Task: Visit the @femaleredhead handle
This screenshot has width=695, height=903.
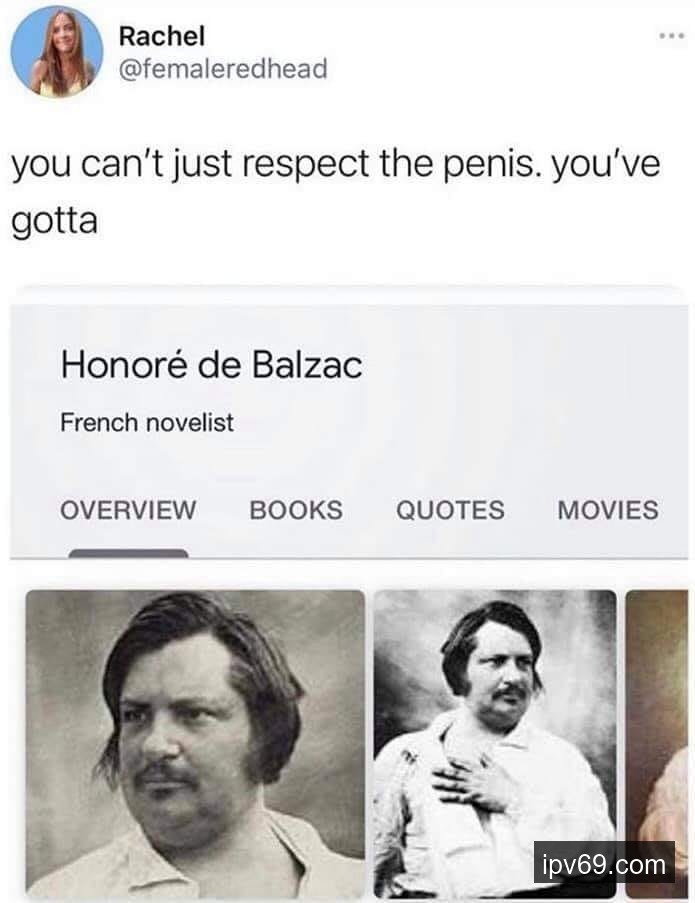Action: click(x=223, y=69)
